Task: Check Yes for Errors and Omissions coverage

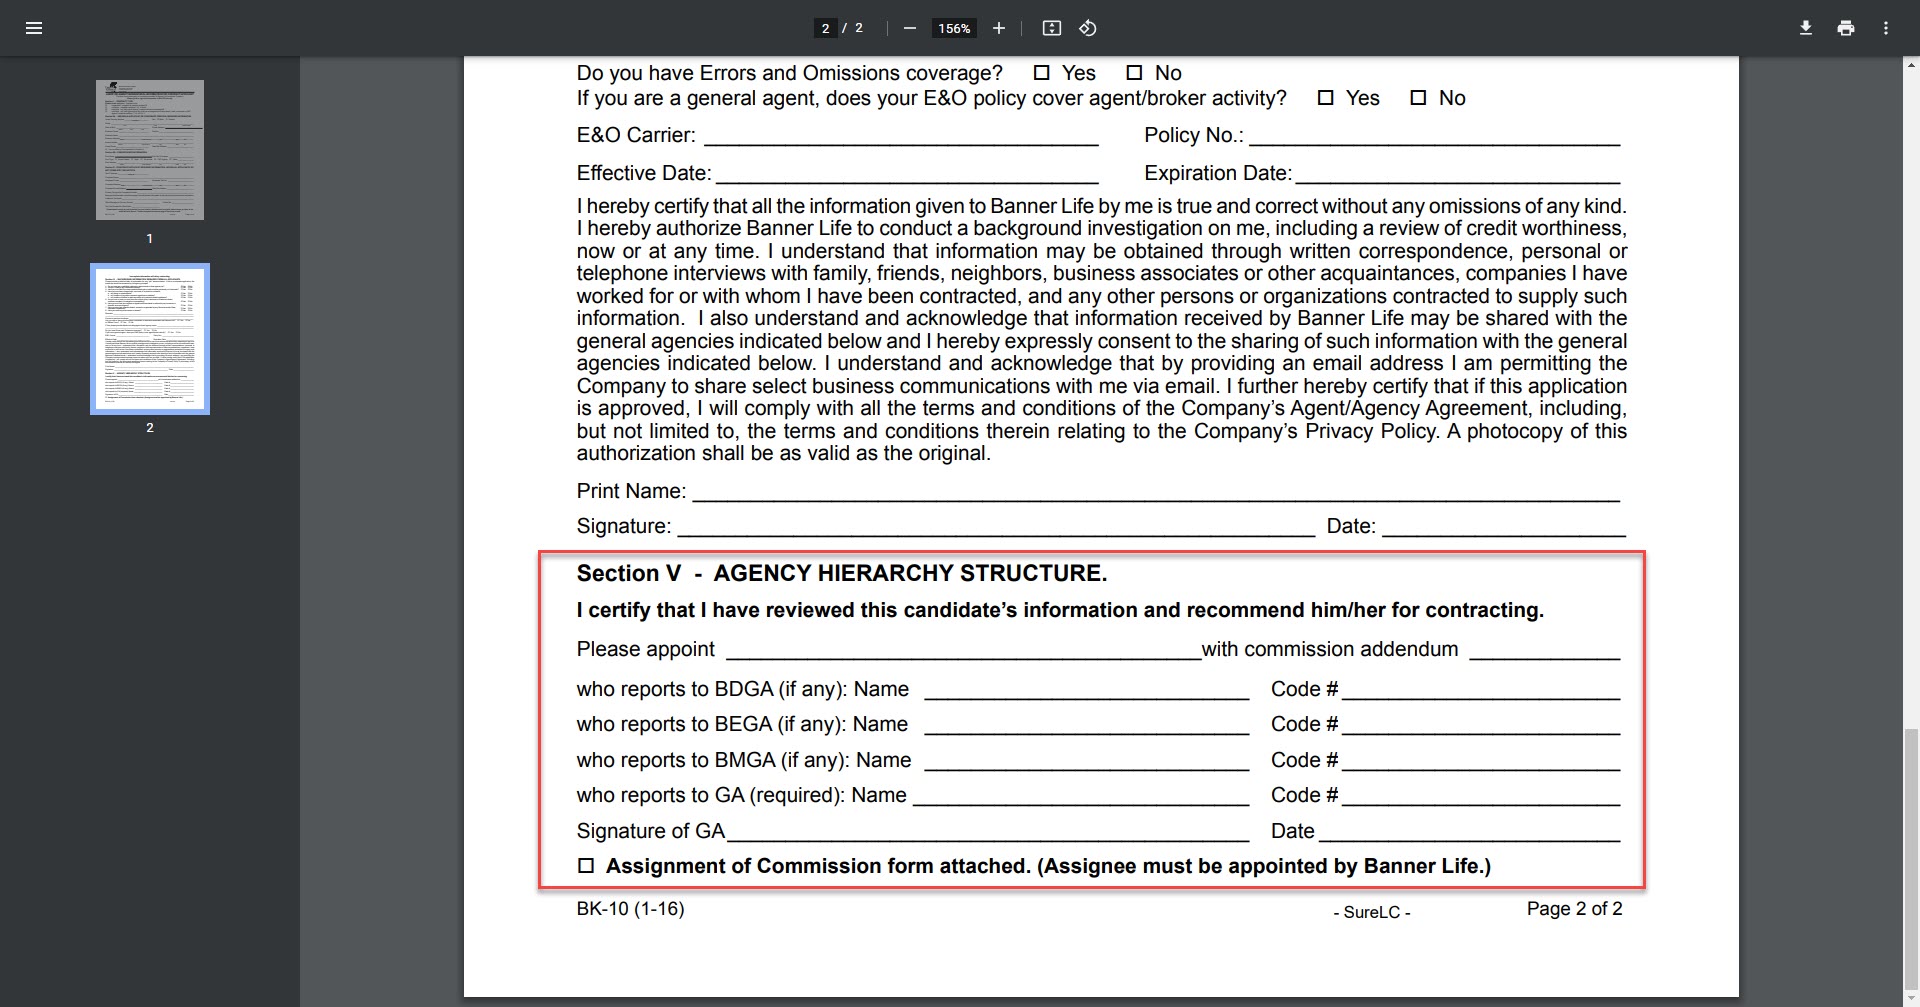Action: click(x=1041, y=72)
